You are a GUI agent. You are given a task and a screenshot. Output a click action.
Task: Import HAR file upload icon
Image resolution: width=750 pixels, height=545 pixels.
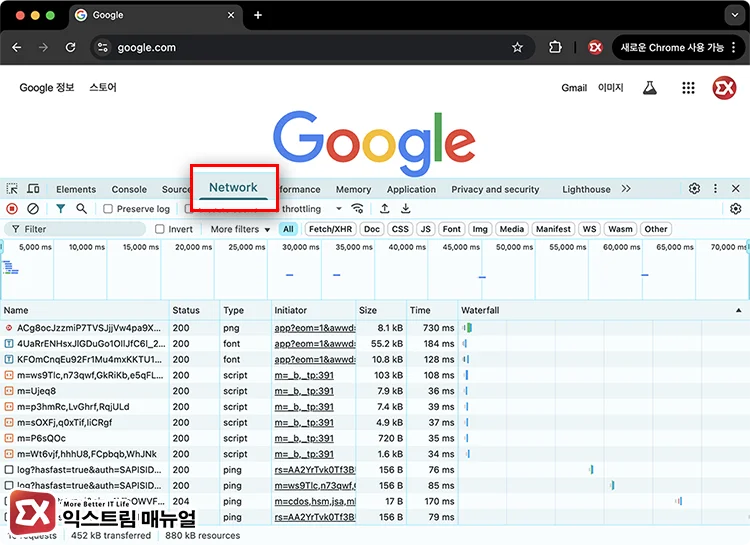coord(384,209)
